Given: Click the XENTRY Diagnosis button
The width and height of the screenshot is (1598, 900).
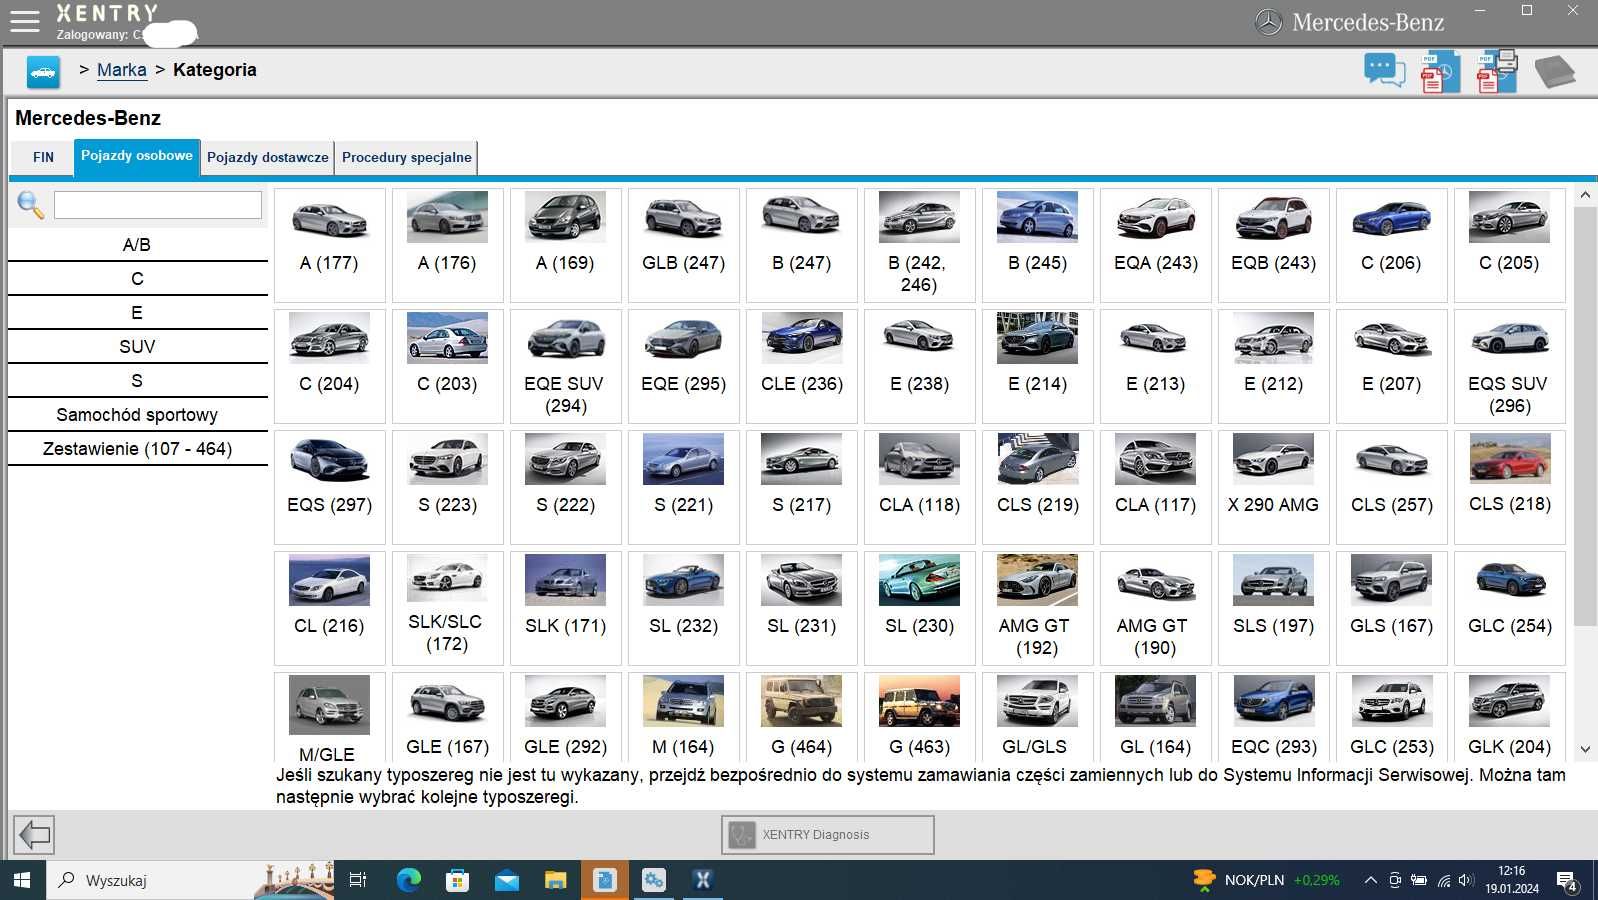Looking at the screenshot, I should click(x=827, y=834).
